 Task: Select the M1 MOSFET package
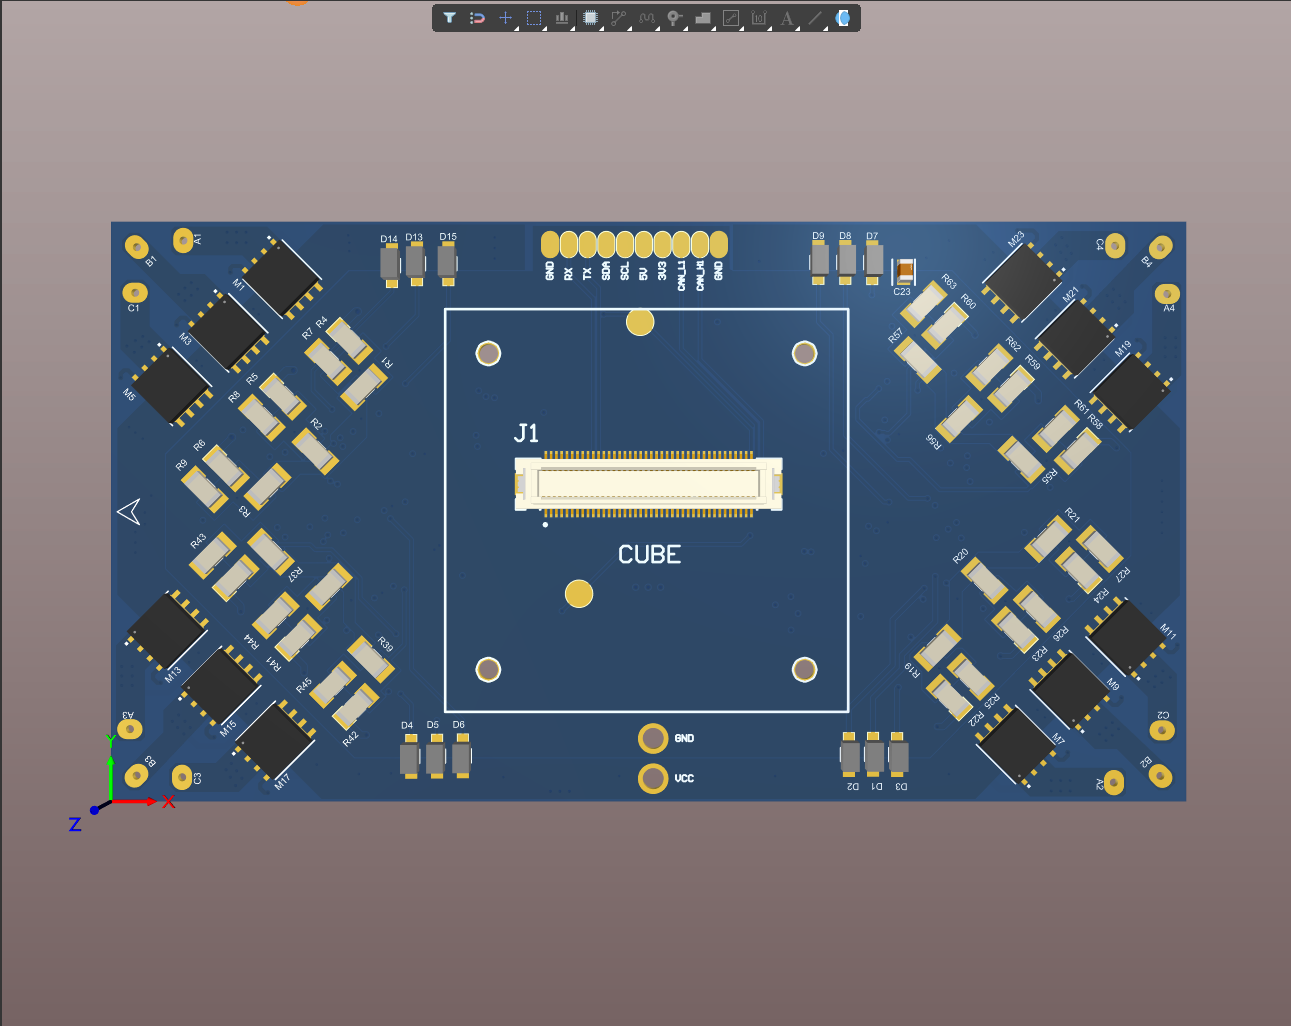coord(282,278)
